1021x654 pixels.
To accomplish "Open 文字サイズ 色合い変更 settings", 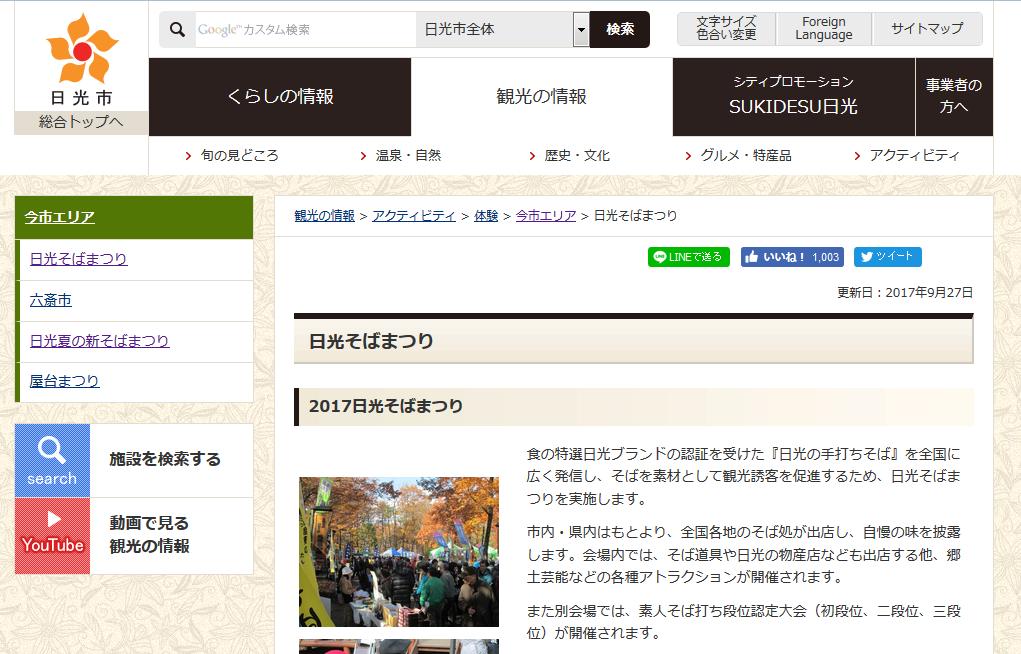I will tap(726, 29).
